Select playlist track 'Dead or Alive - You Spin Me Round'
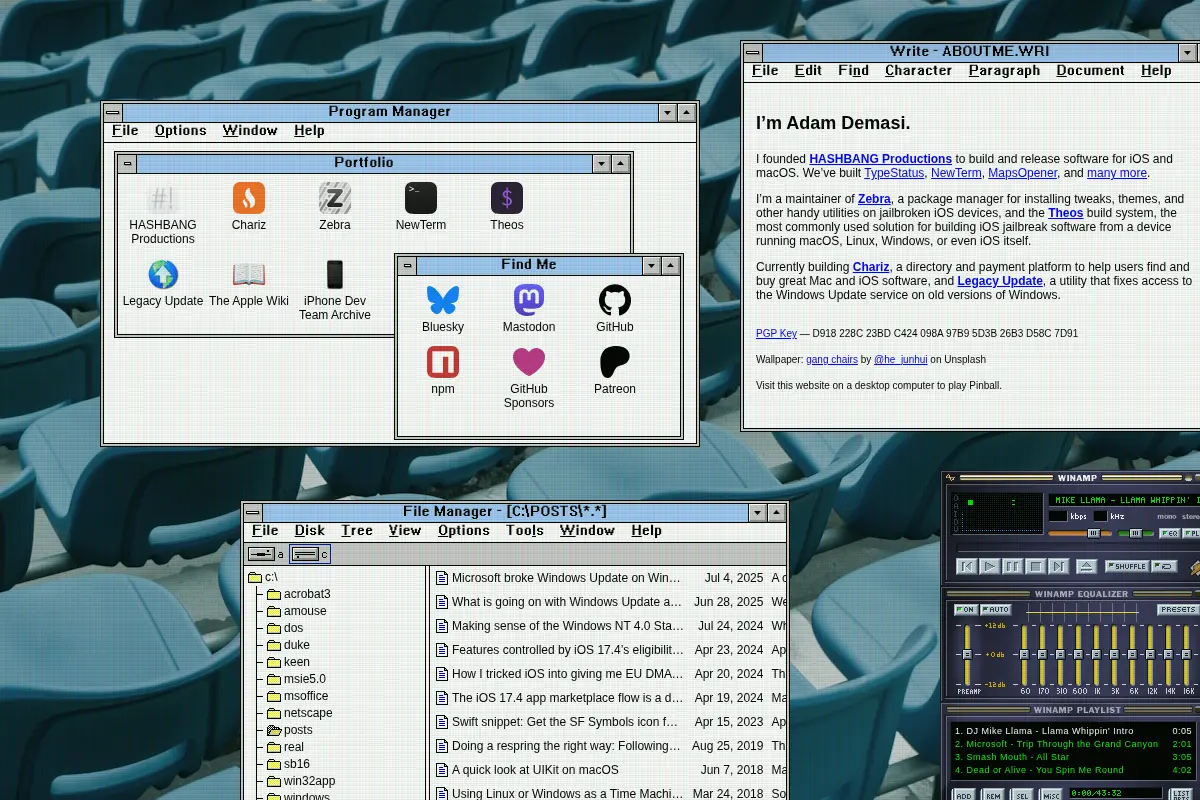 (1074, 770)
